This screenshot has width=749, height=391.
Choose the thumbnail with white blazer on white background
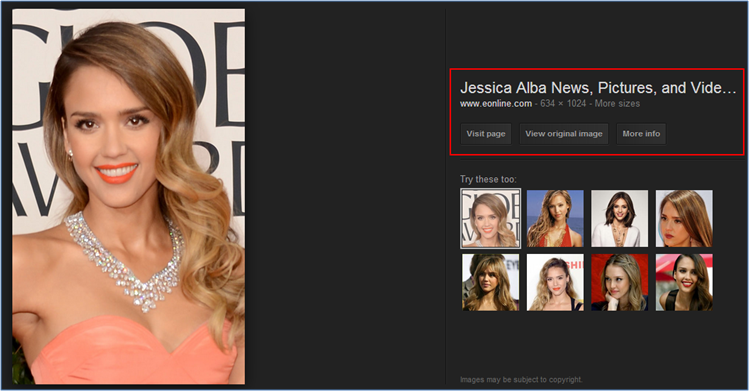(x=620, y=219)
